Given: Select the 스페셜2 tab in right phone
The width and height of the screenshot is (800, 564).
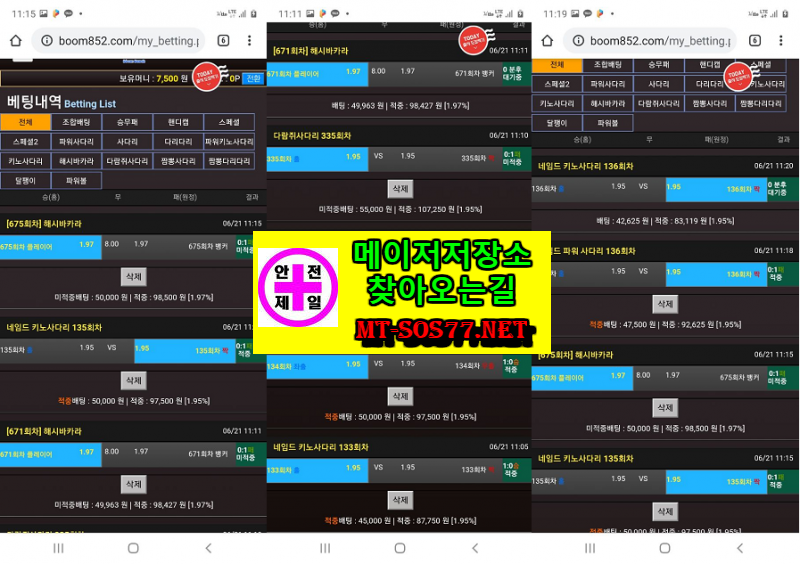Looking at the screenshot, I should (557, 84).
